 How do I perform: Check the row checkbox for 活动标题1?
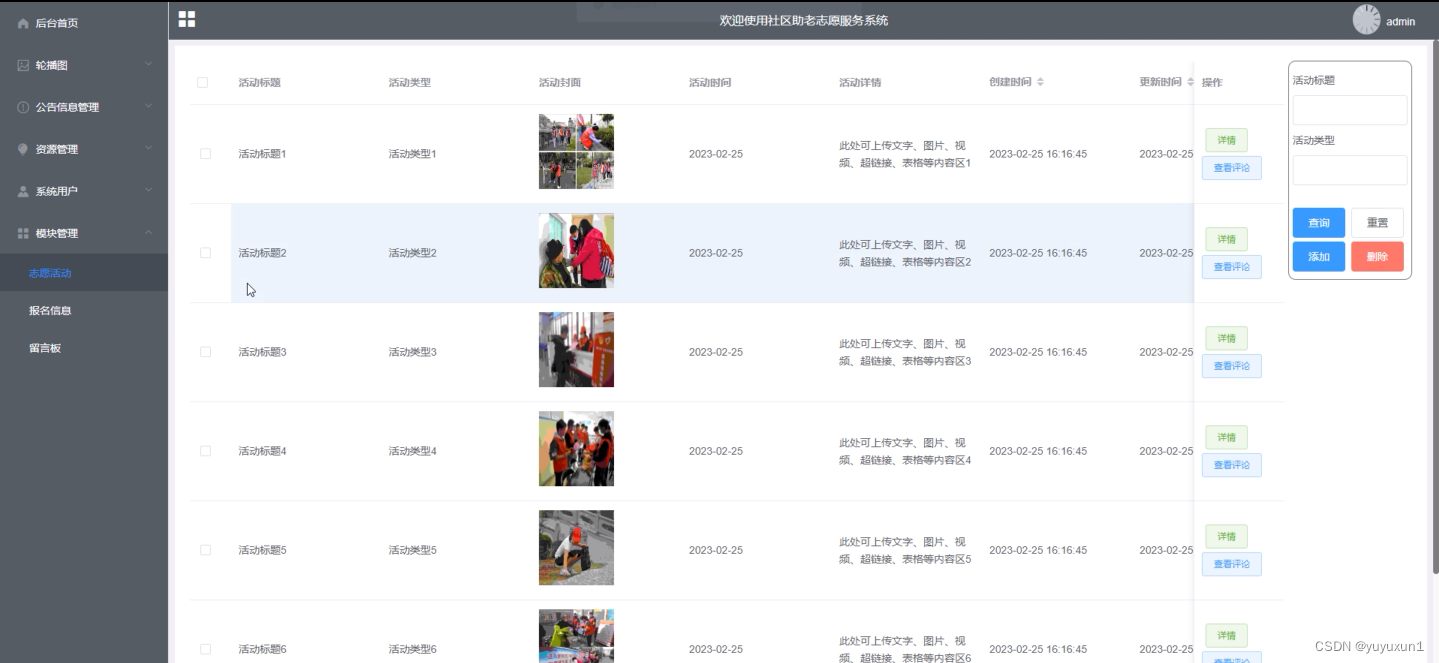point(205,154)
